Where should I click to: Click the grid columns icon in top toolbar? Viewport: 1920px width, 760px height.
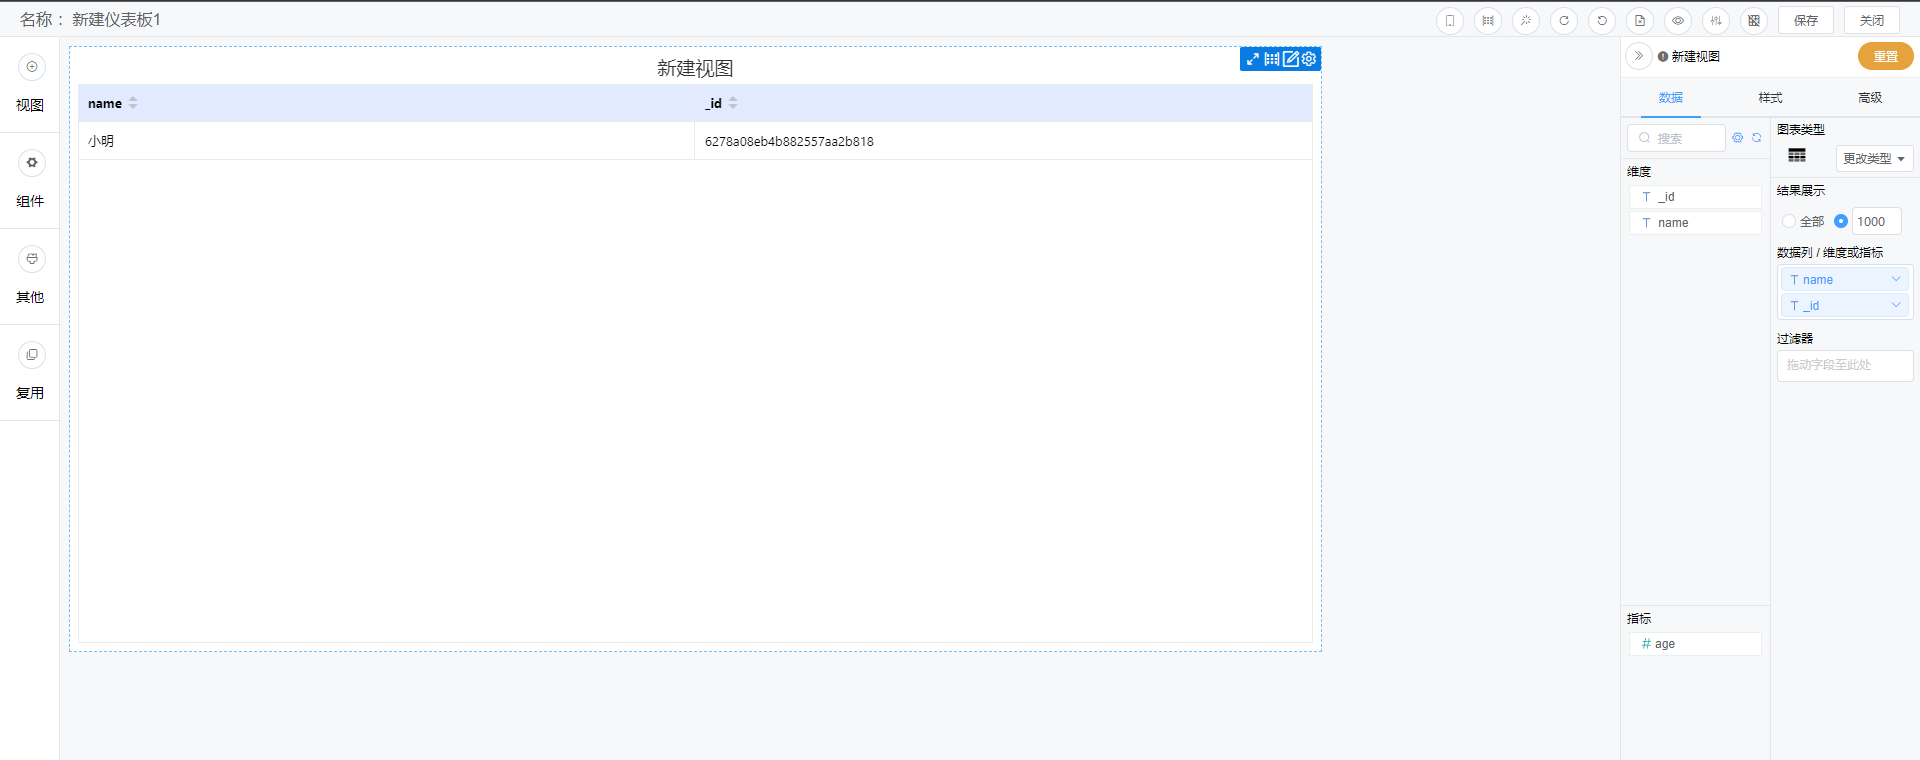pyautogui.click(x=1488, y=20)
